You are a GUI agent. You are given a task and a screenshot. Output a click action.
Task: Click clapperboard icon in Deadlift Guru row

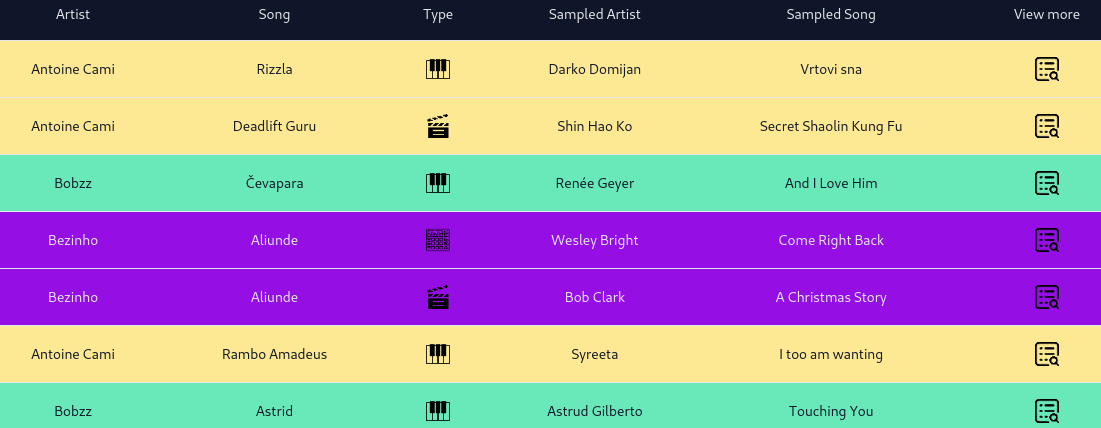[437, 126]
